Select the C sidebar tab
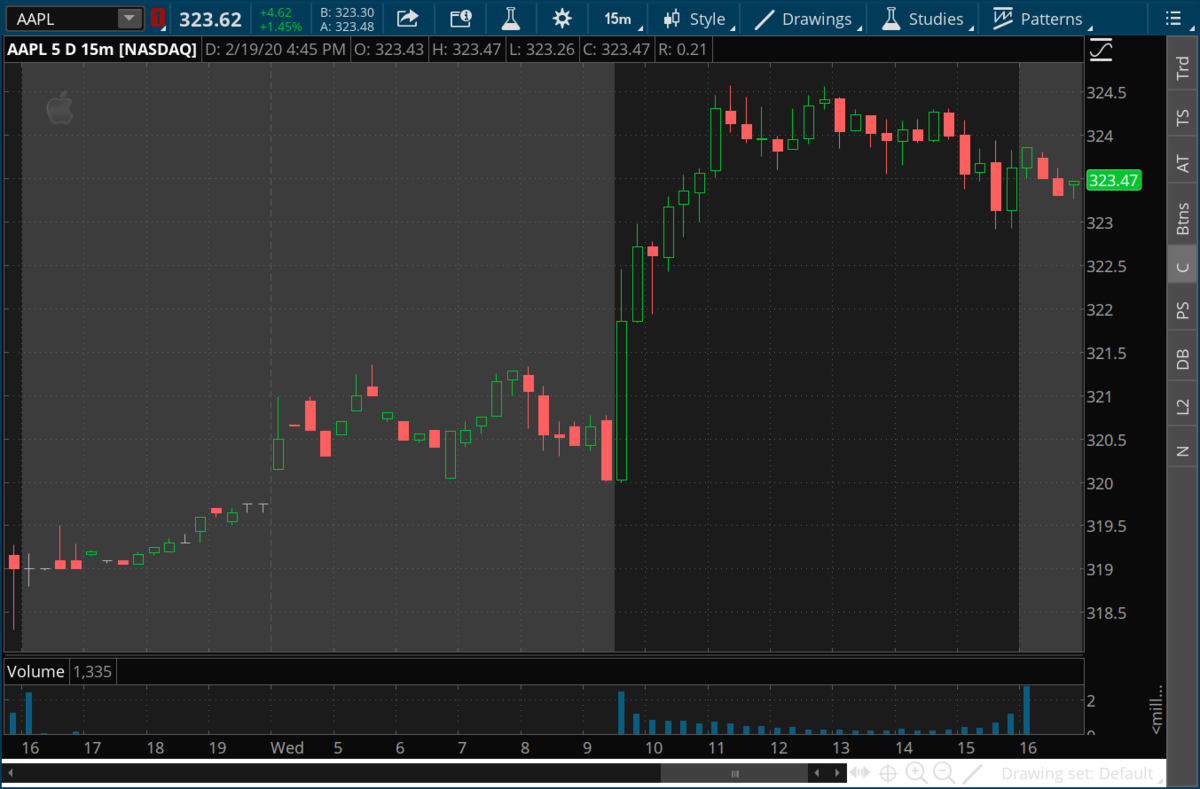The width and height of the screenshot is (1200, 789). (1183, 266)
